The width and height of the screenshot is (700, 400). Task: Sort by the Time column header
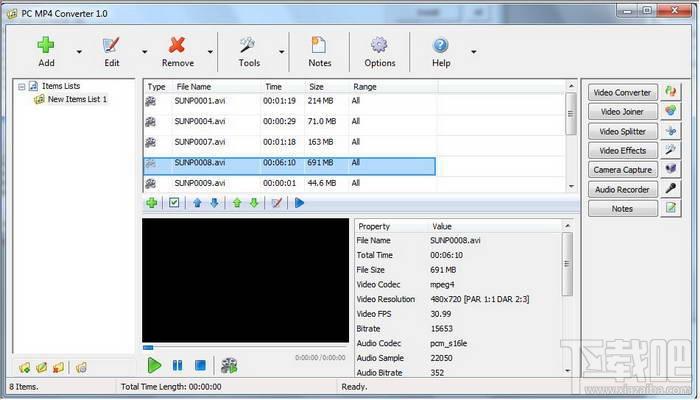283,87
